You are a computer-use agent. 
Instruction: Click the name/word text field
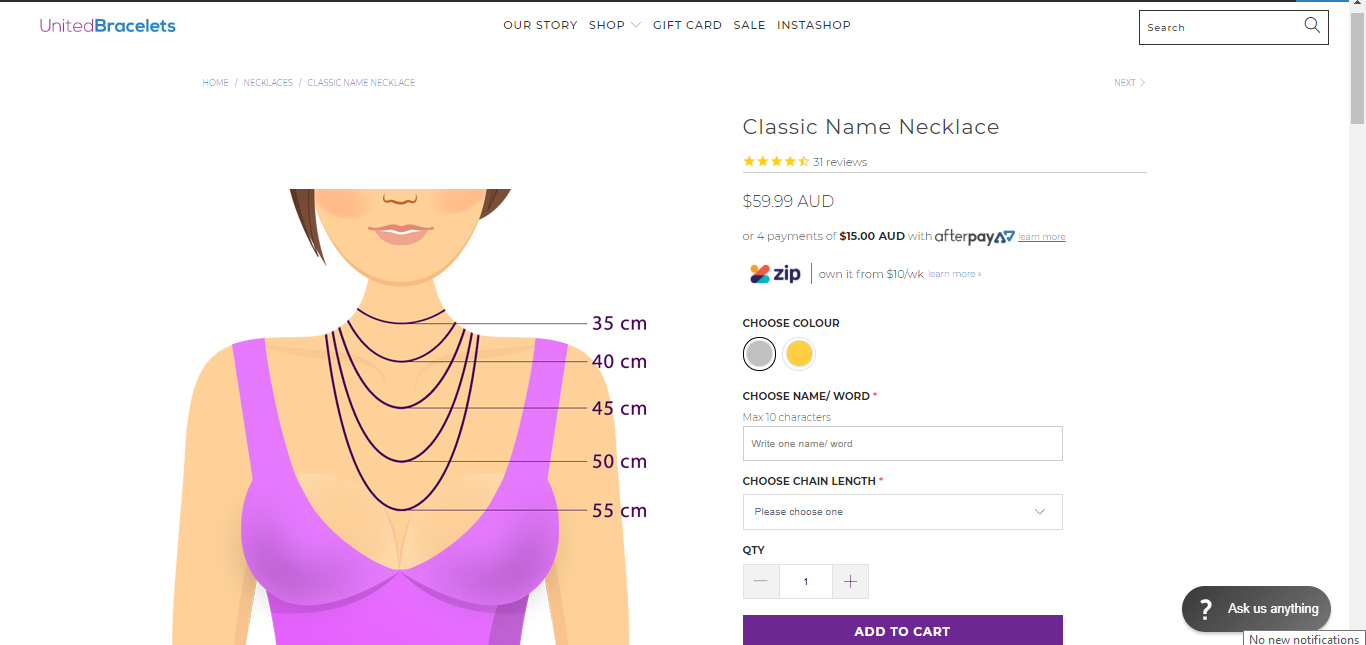[x=902, y=444]
